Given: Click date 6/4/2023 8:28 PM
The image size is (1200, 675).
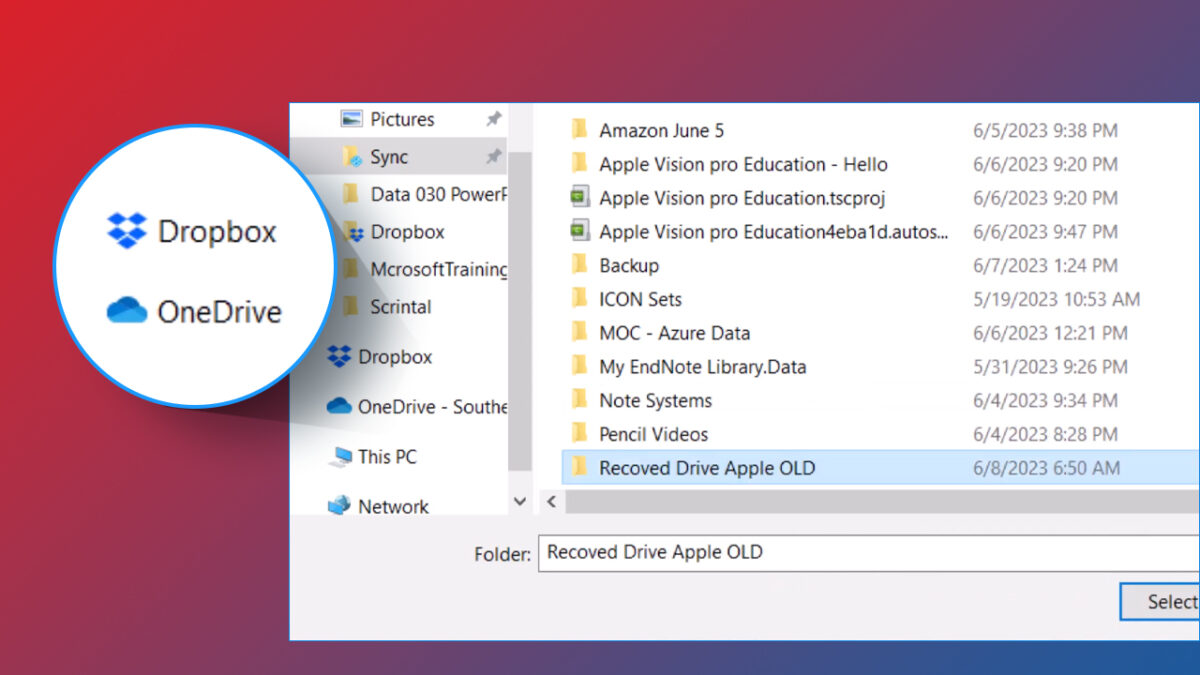Looking at the screenshot, I should pos(1045,434).
